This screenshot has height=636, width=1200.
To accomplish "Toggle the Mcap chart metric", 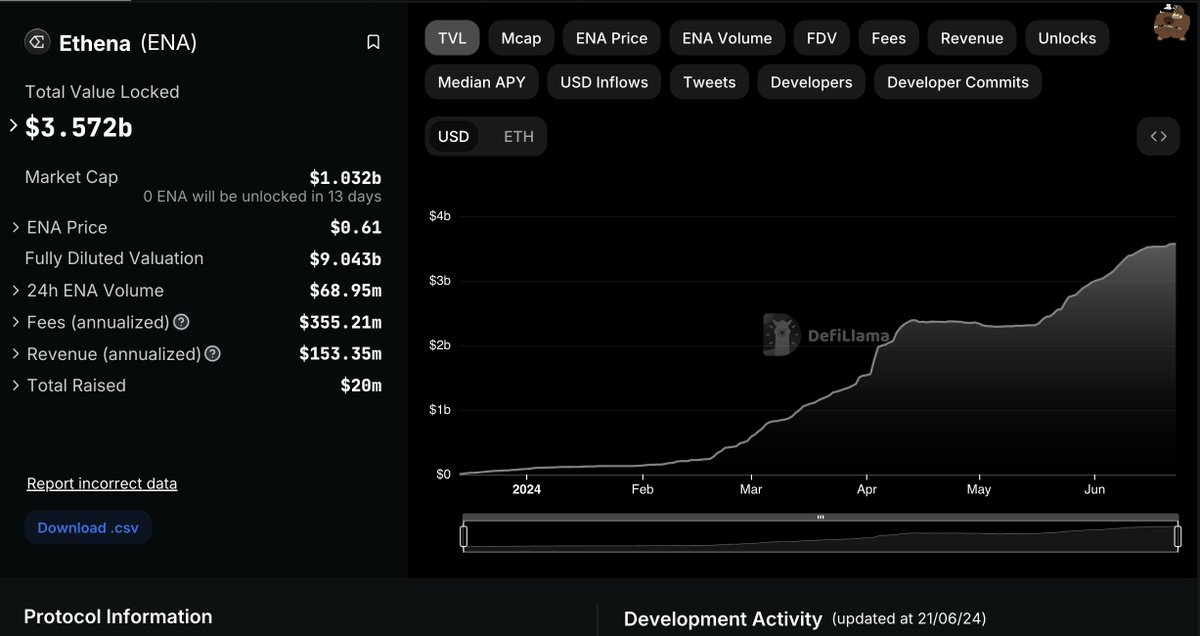I will point(521,38).
